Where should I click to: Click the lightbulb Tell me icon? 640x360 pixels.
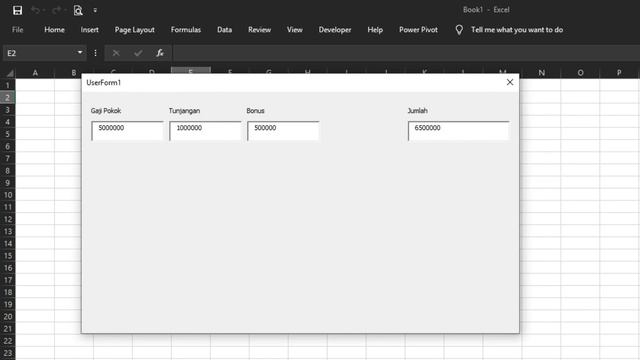pyautogui.click(x=459, y=30)
